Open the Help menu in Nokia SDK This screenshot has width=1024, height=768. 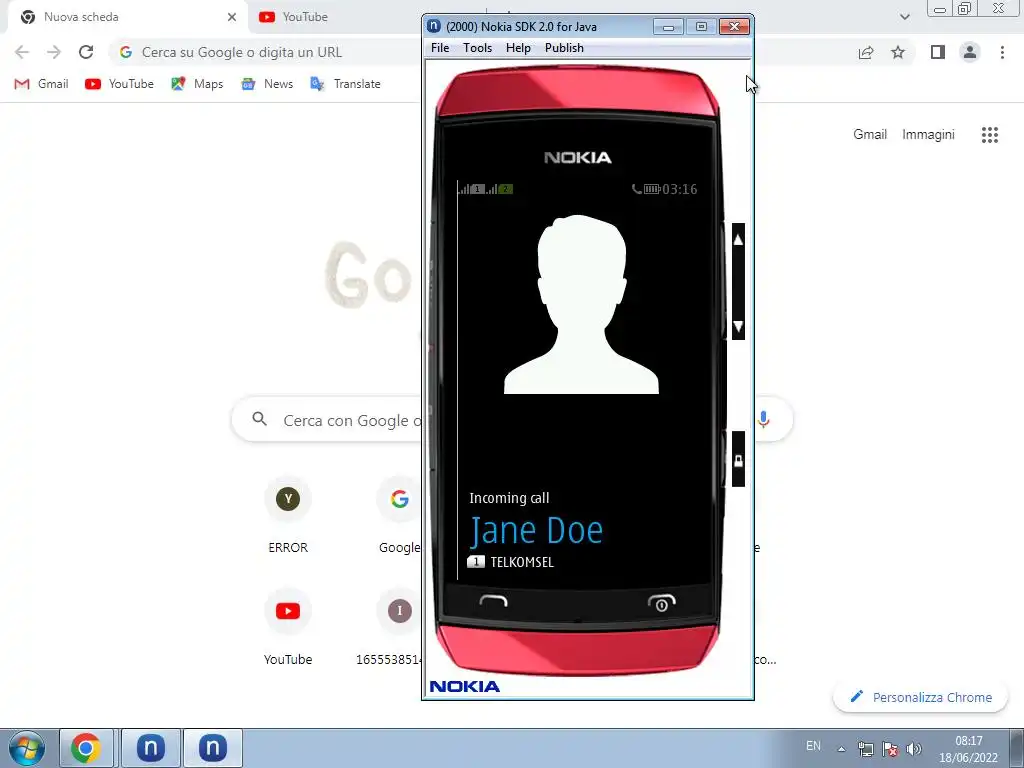(x=518, y=48)
